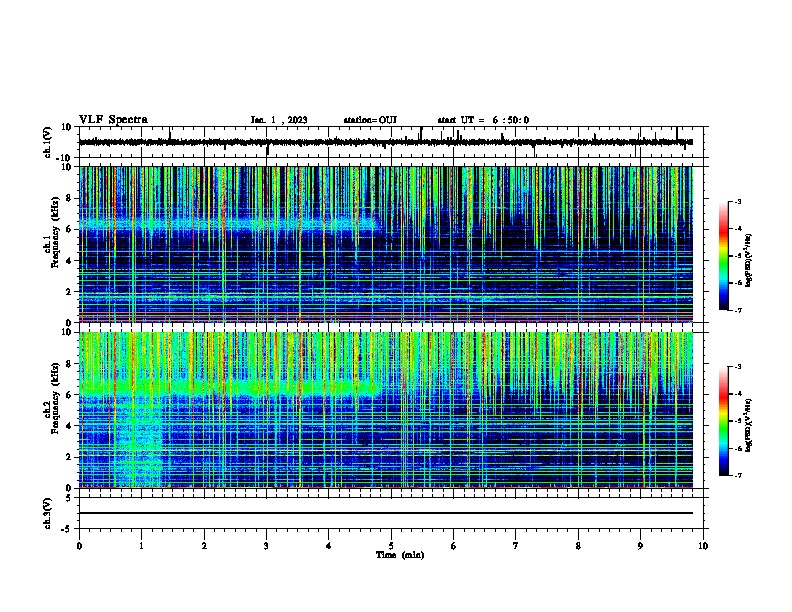
Task: Click time axis tick label "5"
Action: click(x=391, y=546)
